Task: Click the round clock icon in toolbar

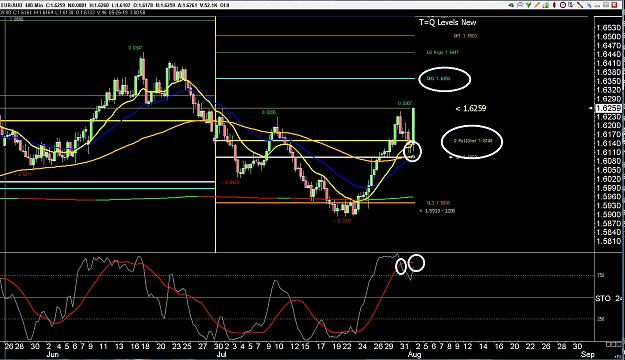Action: (563, 5)
